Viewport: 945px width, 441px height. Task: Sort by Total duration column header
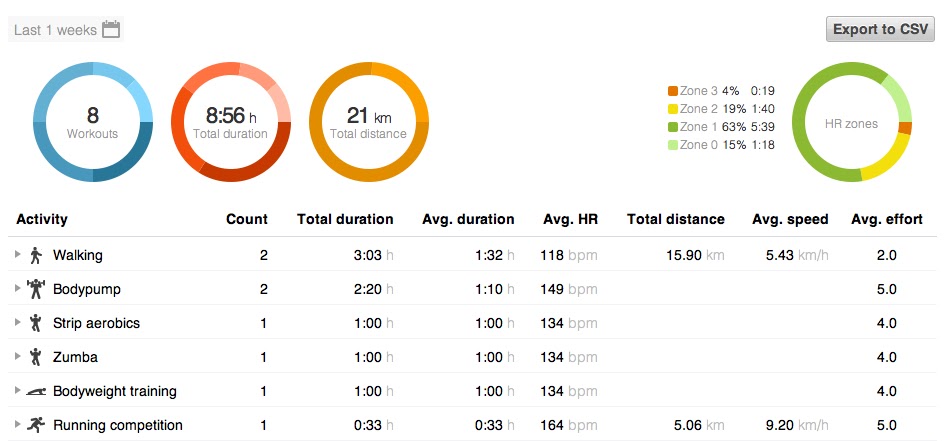click(x=345, y=219)
